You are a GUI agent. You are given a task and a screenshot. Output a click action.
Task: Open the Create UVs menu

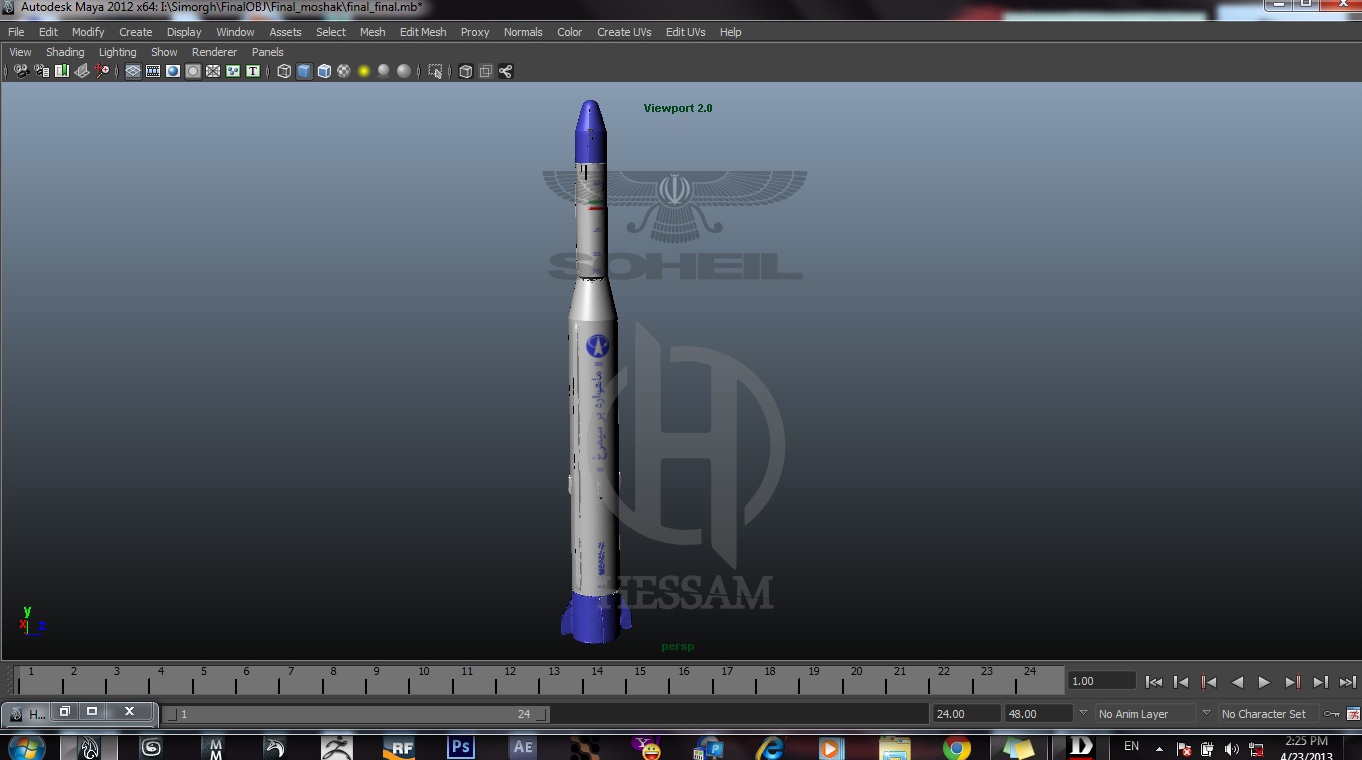[624, 32]
